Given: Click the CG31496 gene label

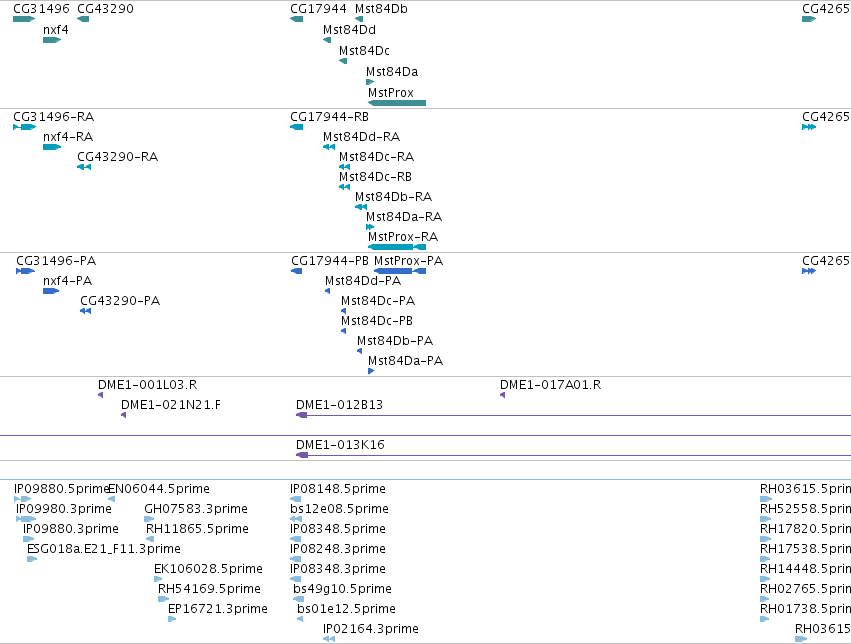Looking at the screenshot, I should (41, 9).
